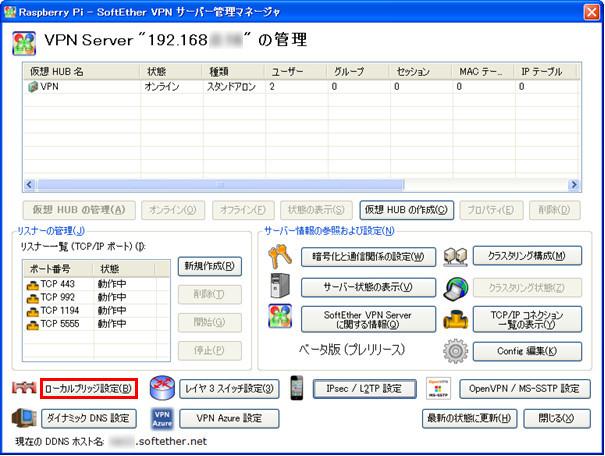Click the 仮想 HUB 名 column header
605x456 pixels.
click(81, 72)
